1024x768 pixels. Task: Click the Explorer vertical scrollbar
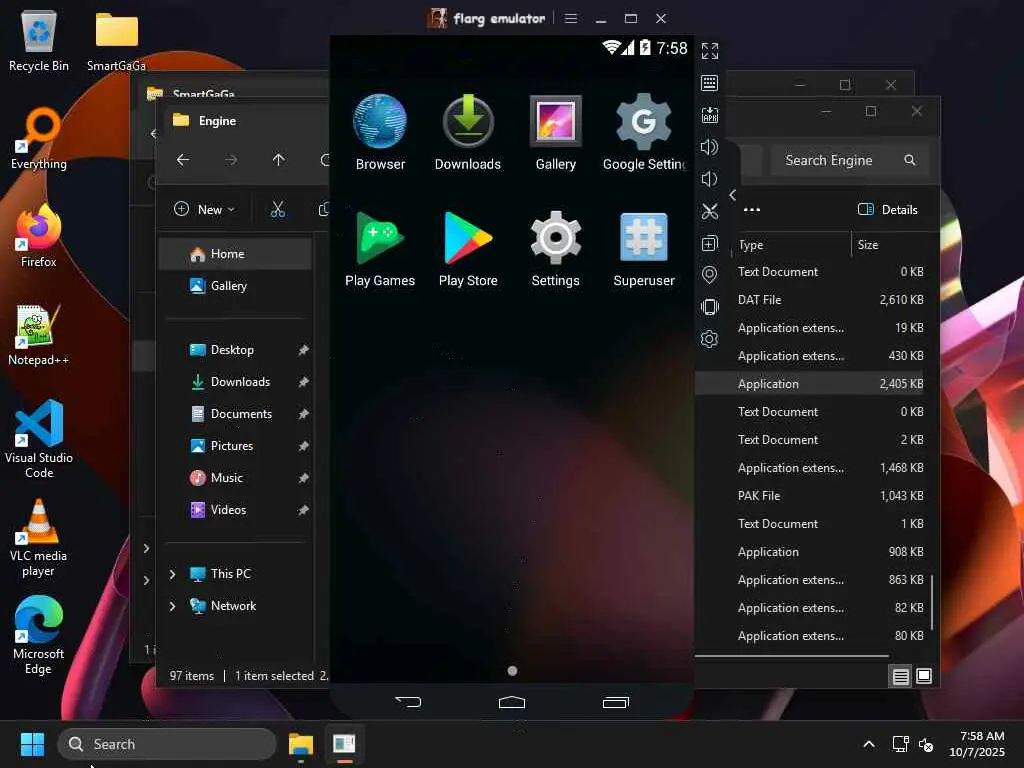(931, 602)
